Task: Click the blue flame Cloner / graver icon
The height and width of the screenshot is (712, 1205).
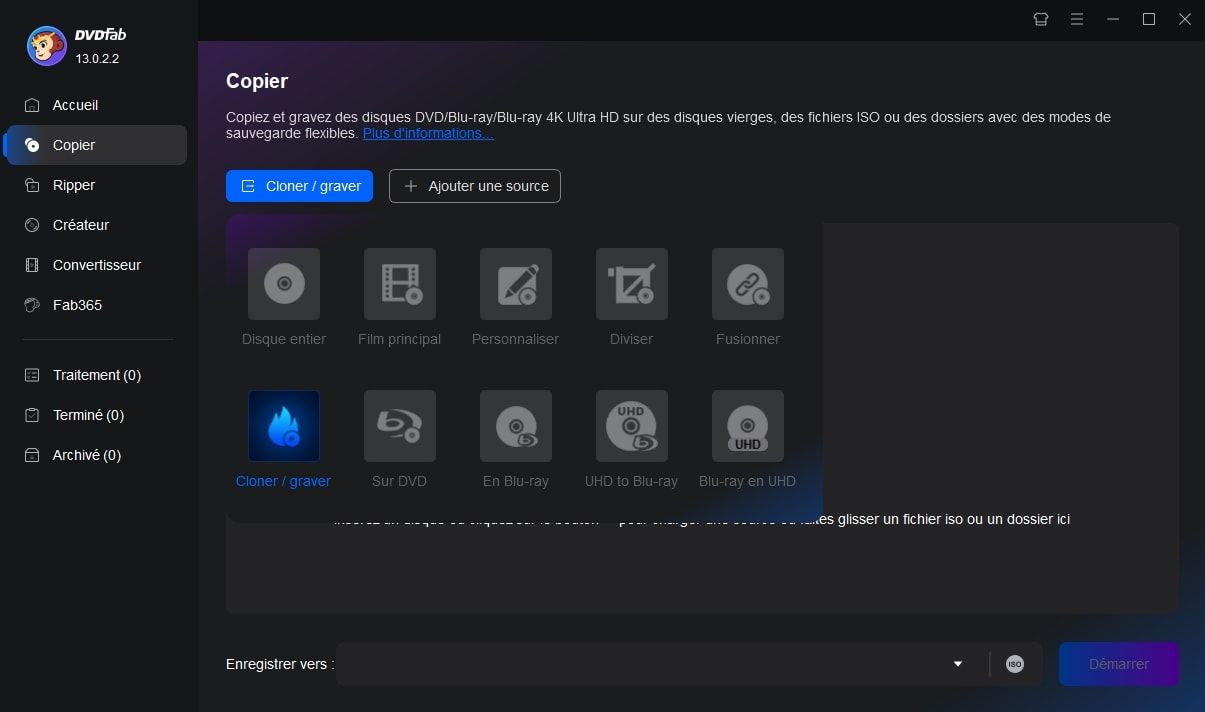Action: (284, 426)
